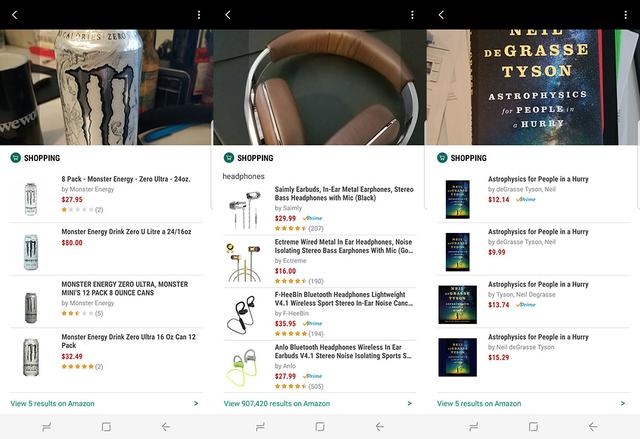Tap captured Monster can photo
640x439 pixels.
(106, 87)
